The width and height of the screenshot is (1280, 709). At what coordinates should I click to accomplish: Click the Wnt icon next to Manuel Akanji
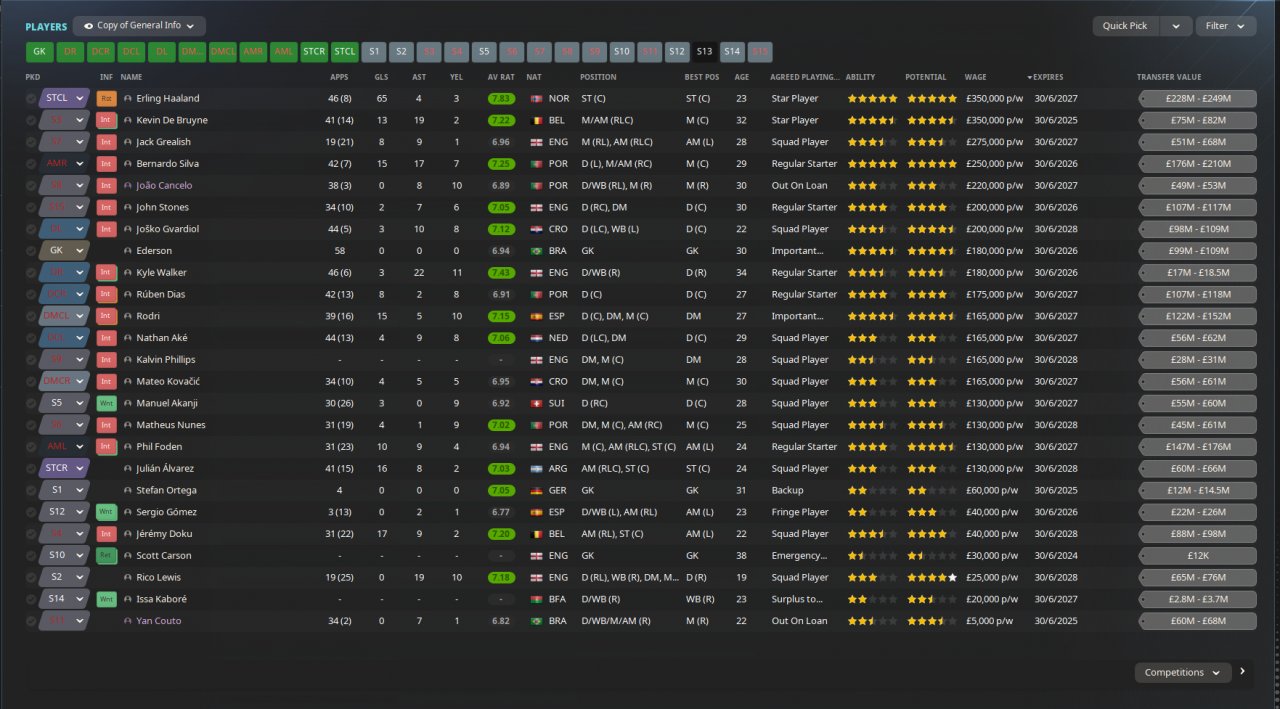click(x=106, y=403)
